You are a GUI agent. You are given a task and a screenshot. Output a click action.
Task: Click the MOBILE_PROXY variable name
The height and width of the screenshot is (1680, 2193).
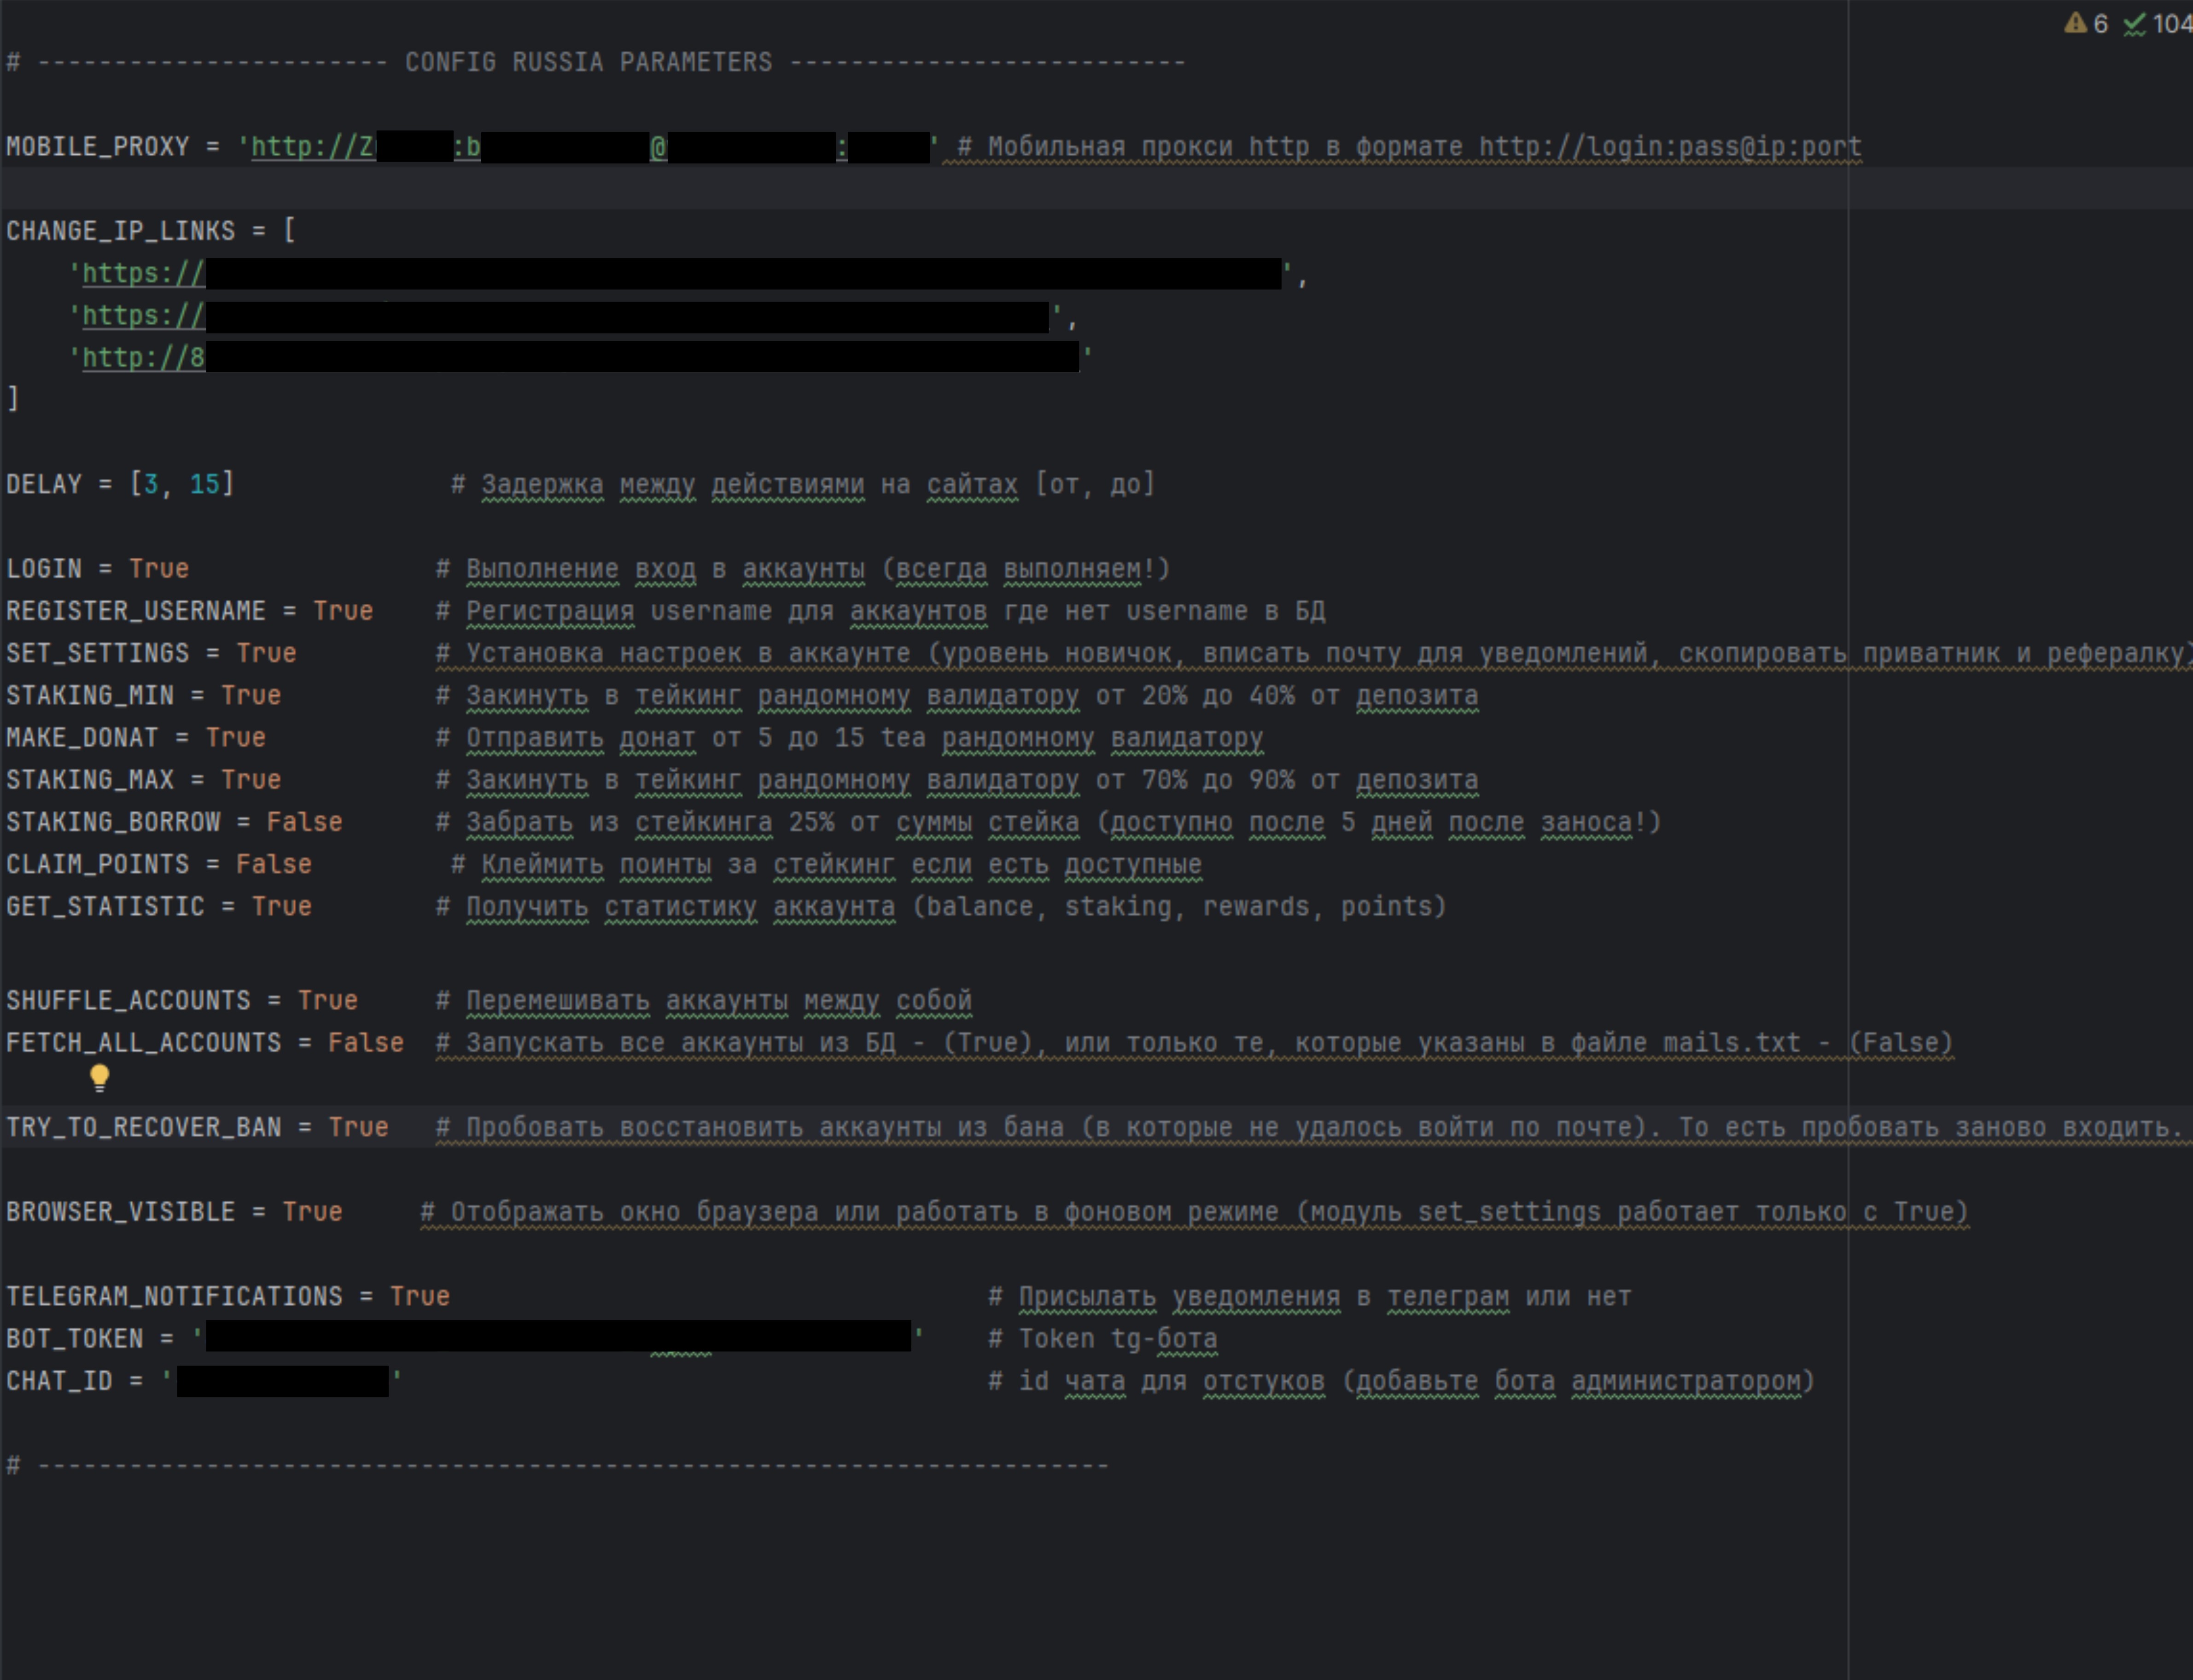[98, 147]
